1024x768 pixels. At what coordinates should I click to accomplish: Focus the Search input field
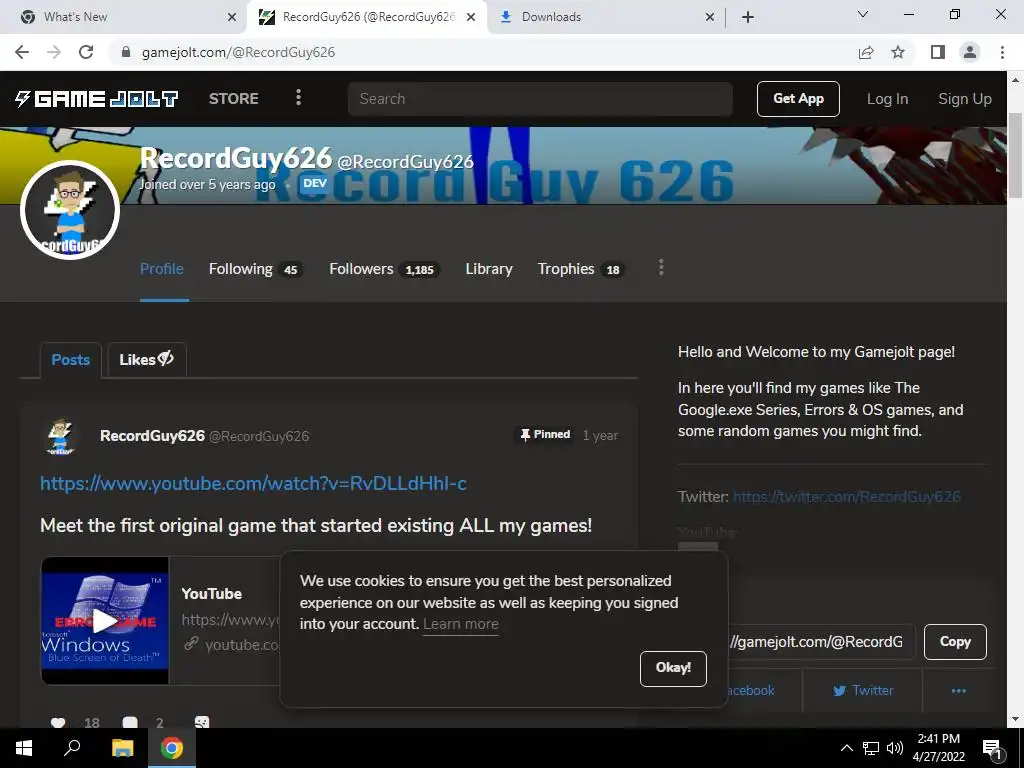(x=540, y=99)
